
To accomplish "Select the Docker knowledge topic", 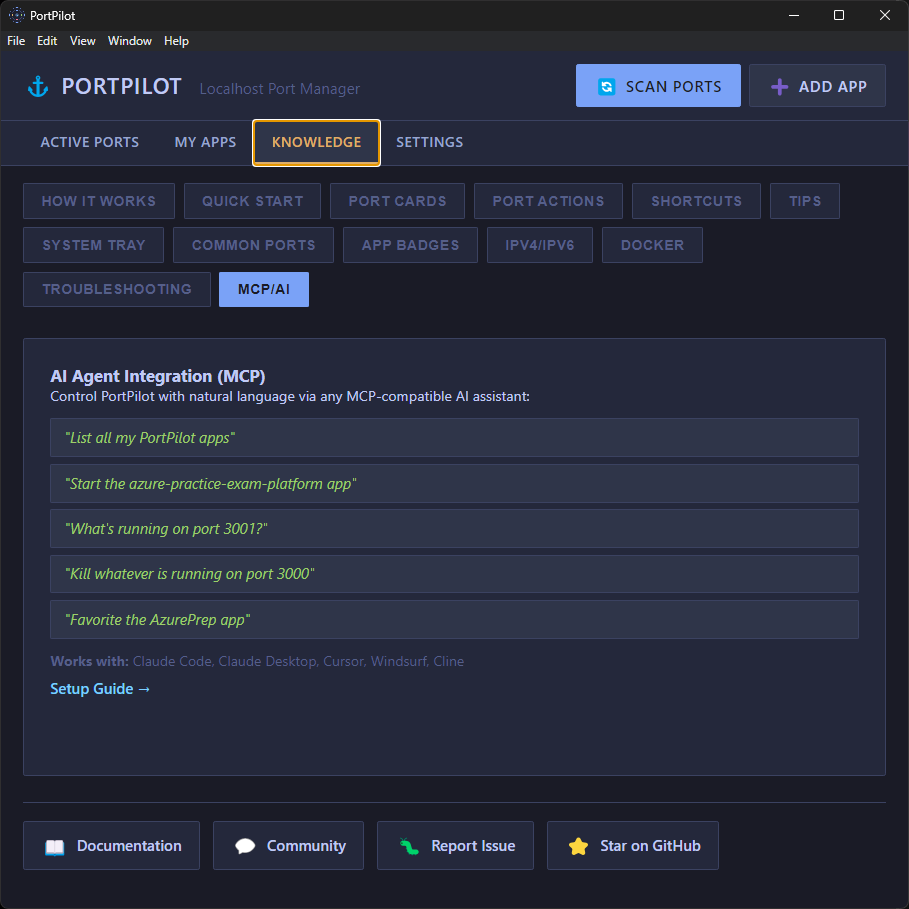I will (652, 245).
